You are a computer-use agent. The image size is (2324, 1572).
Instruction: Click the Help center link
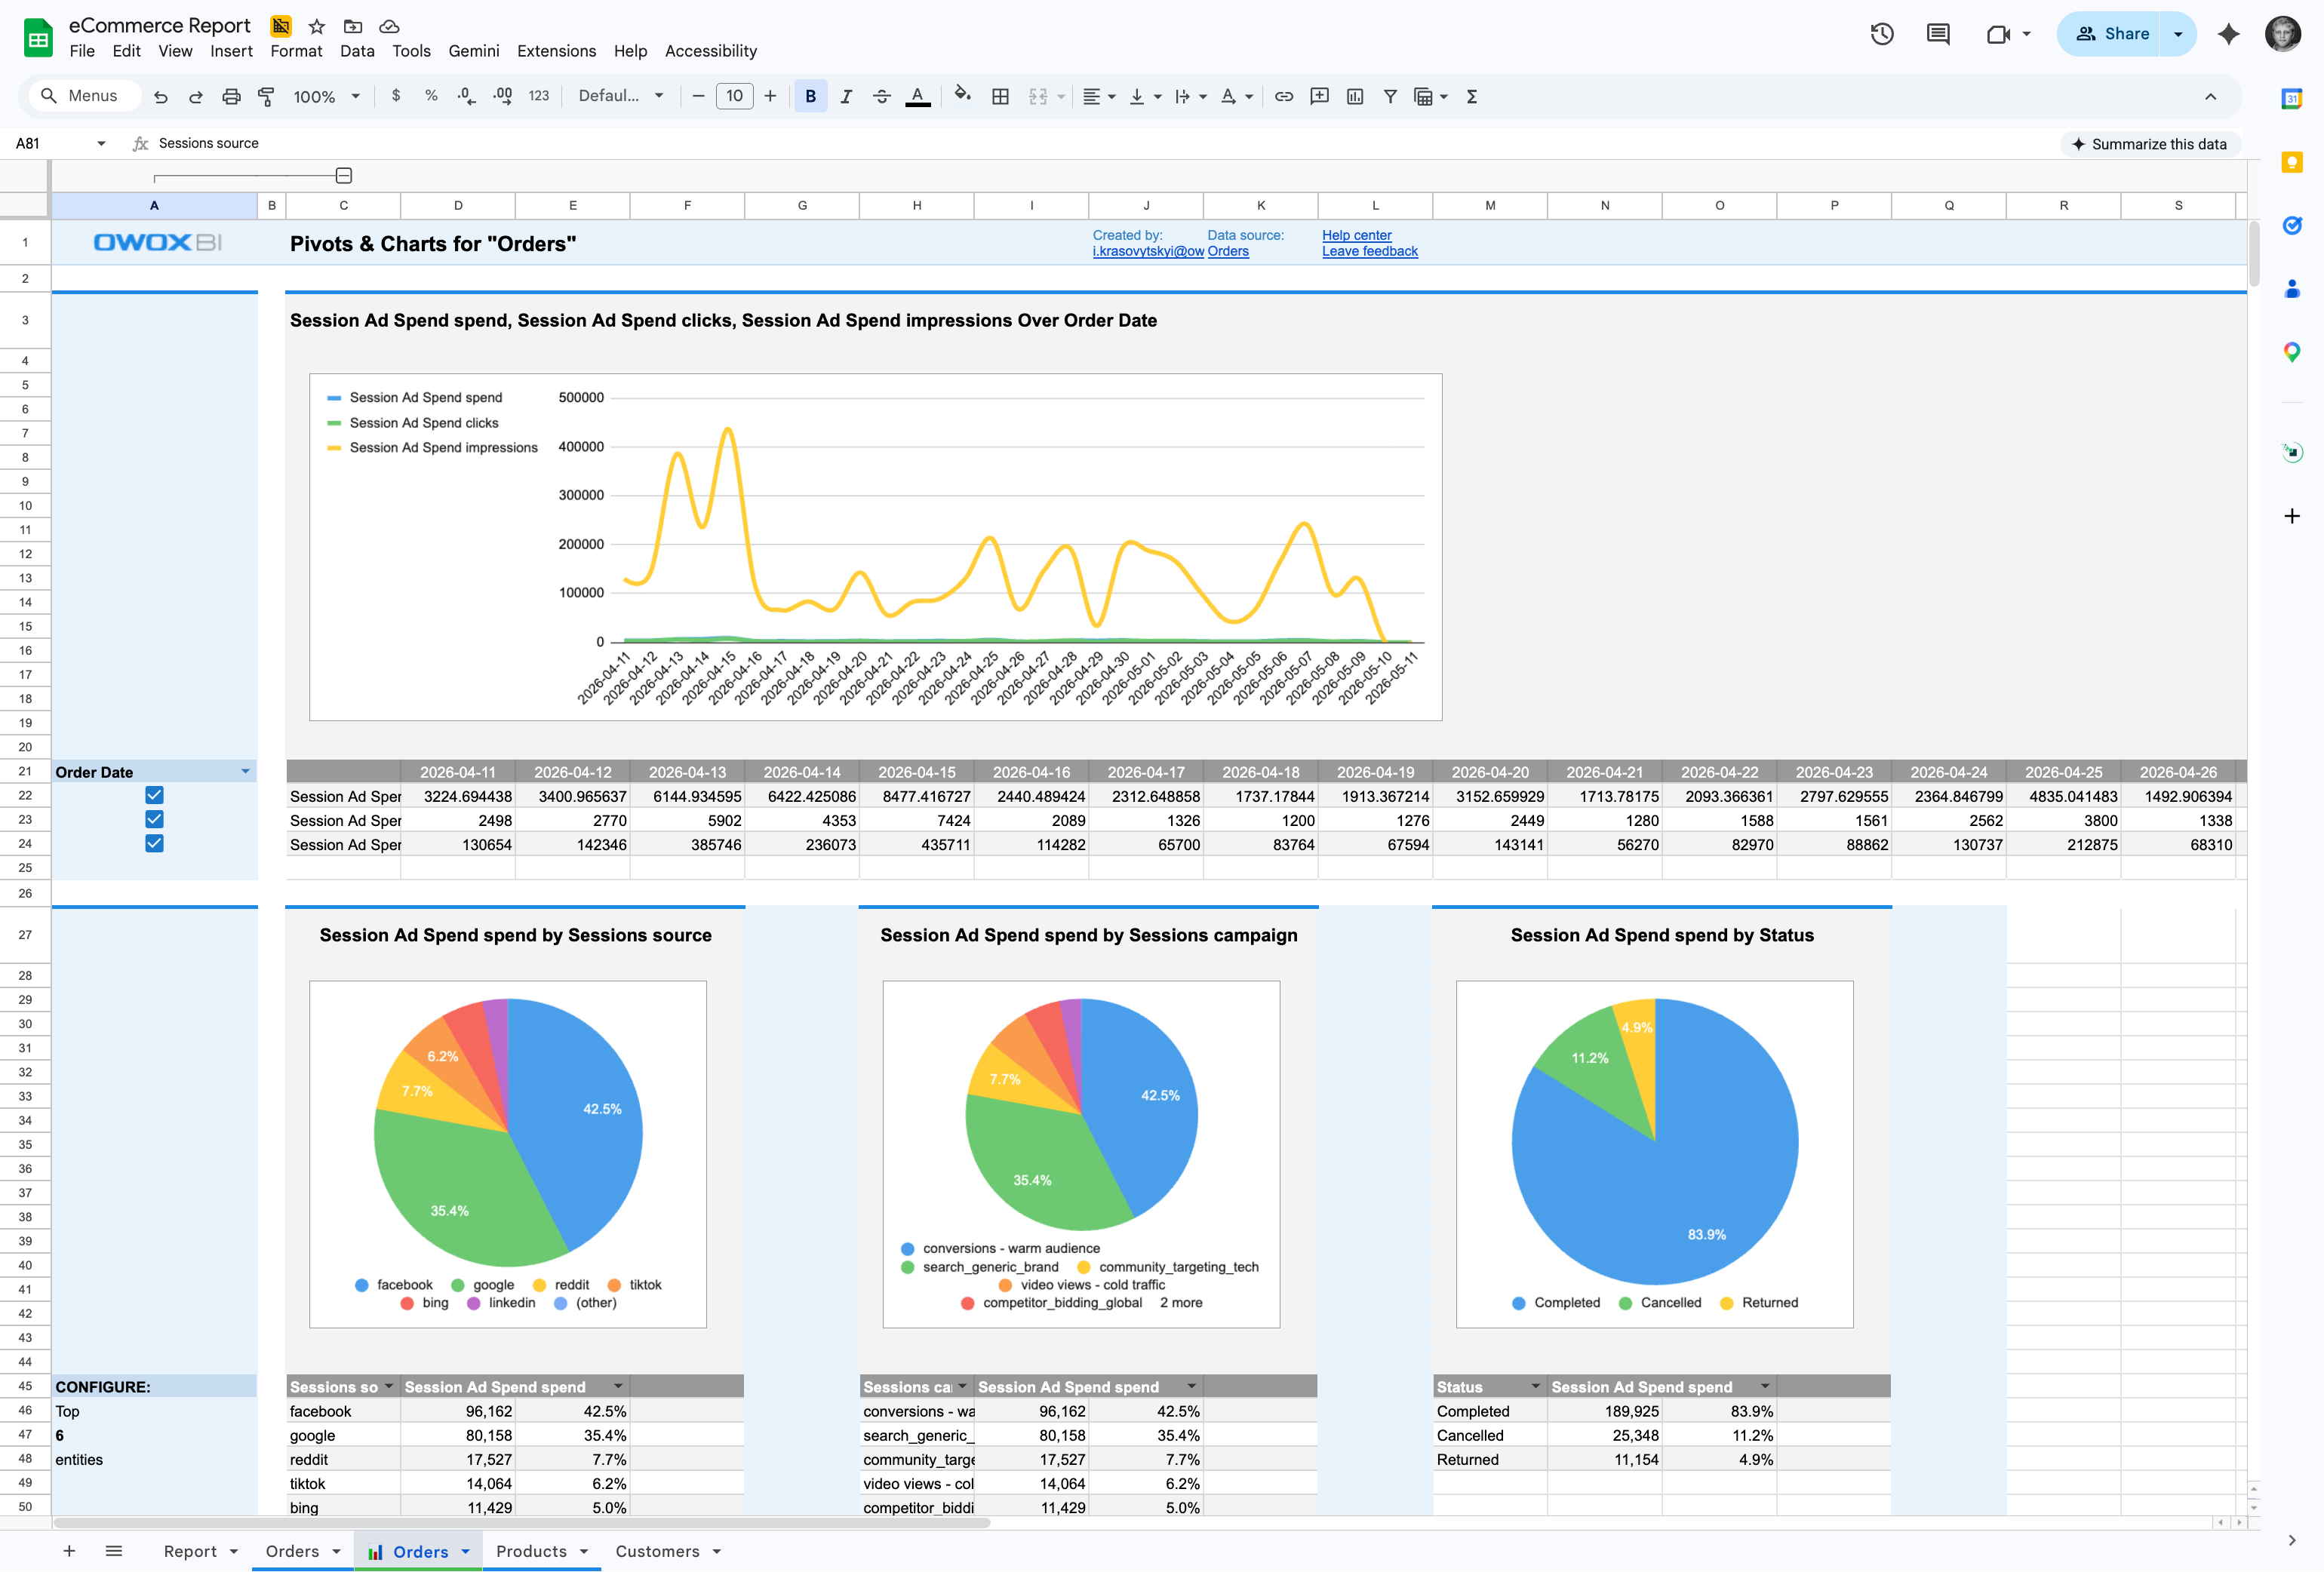tap(1356, 235)
